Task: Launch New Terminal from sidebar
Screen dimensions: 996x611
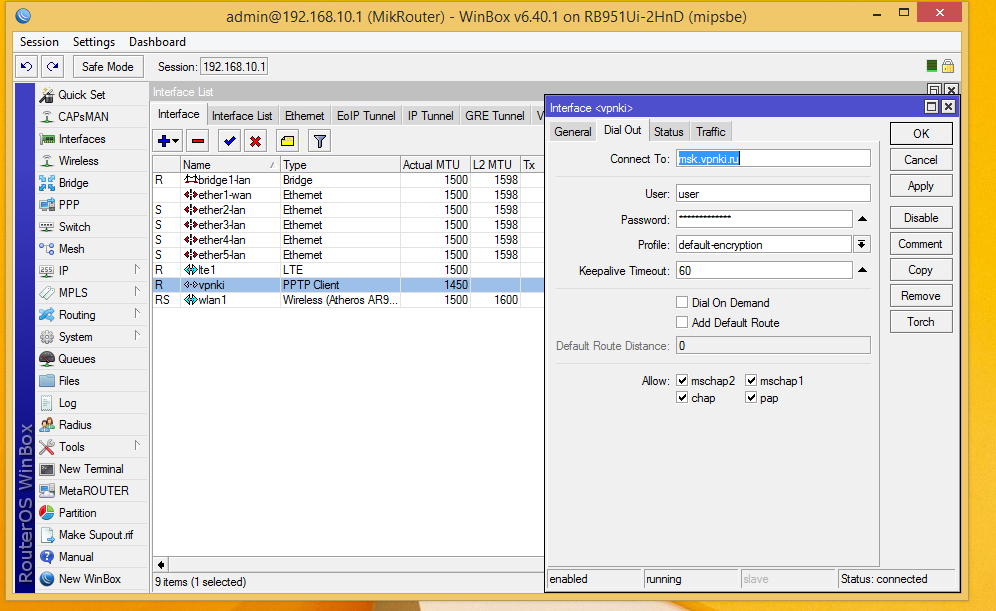Action: 91,469
